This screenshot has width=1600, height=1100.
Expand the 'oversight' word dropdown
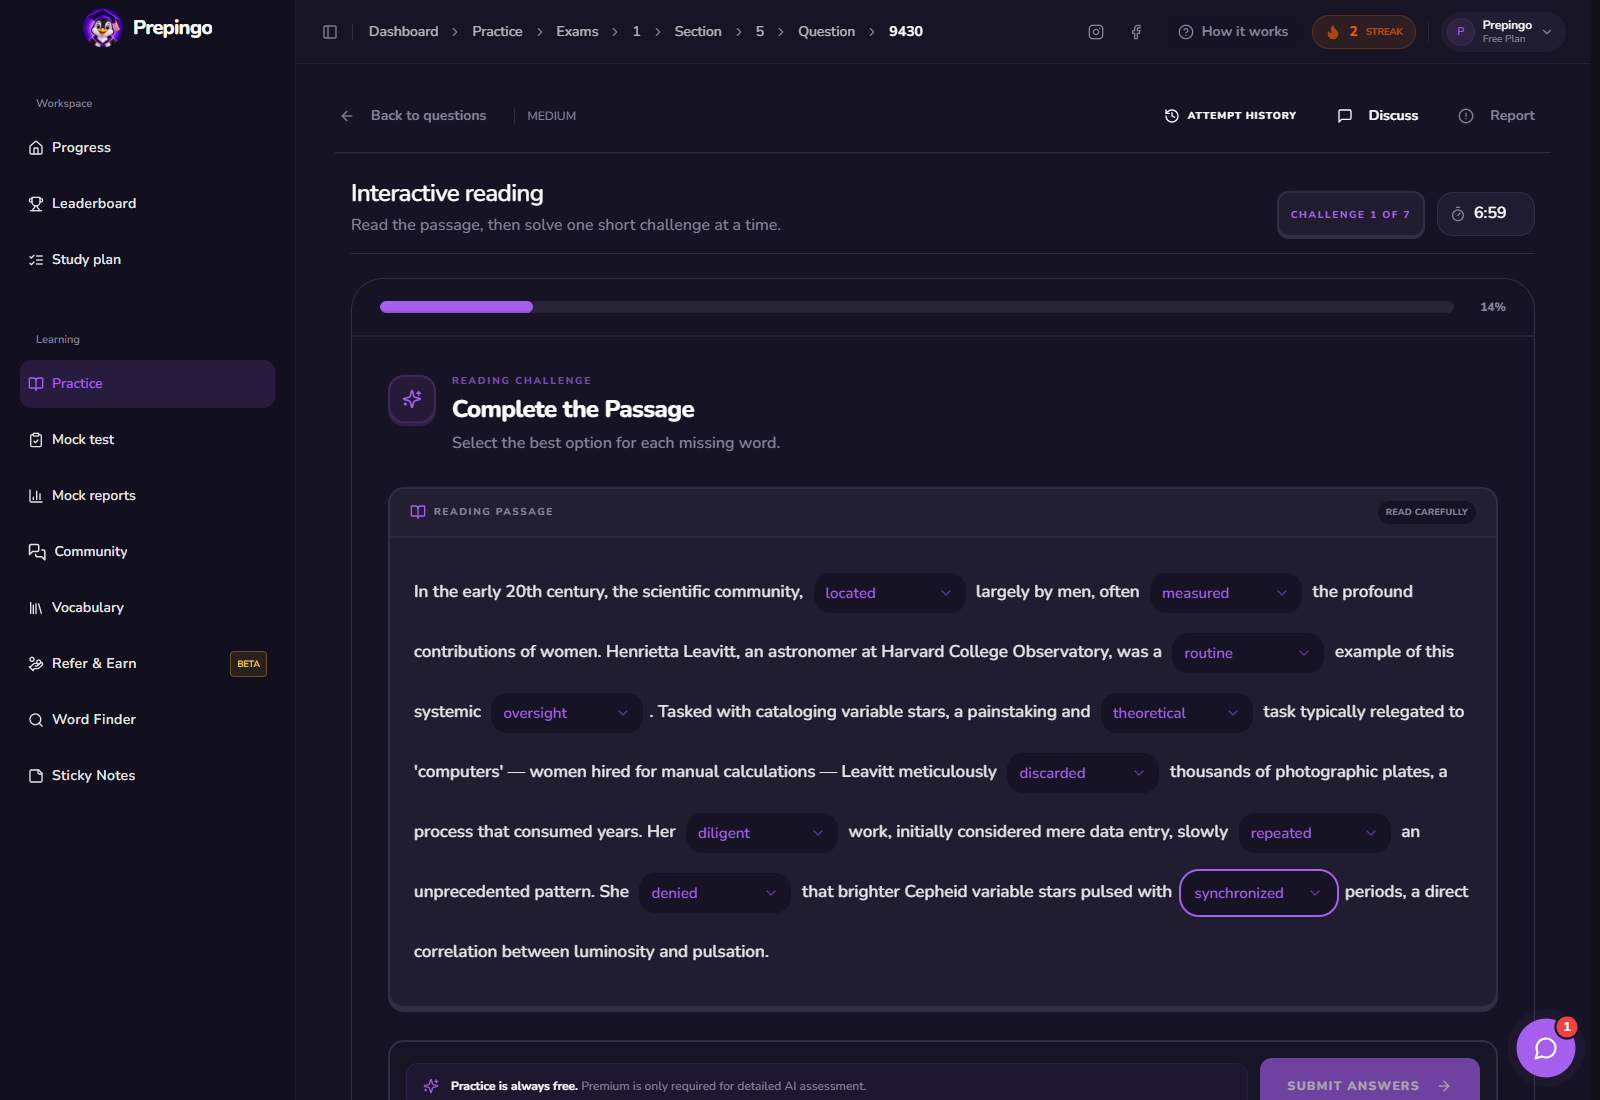tap(566, 713)
